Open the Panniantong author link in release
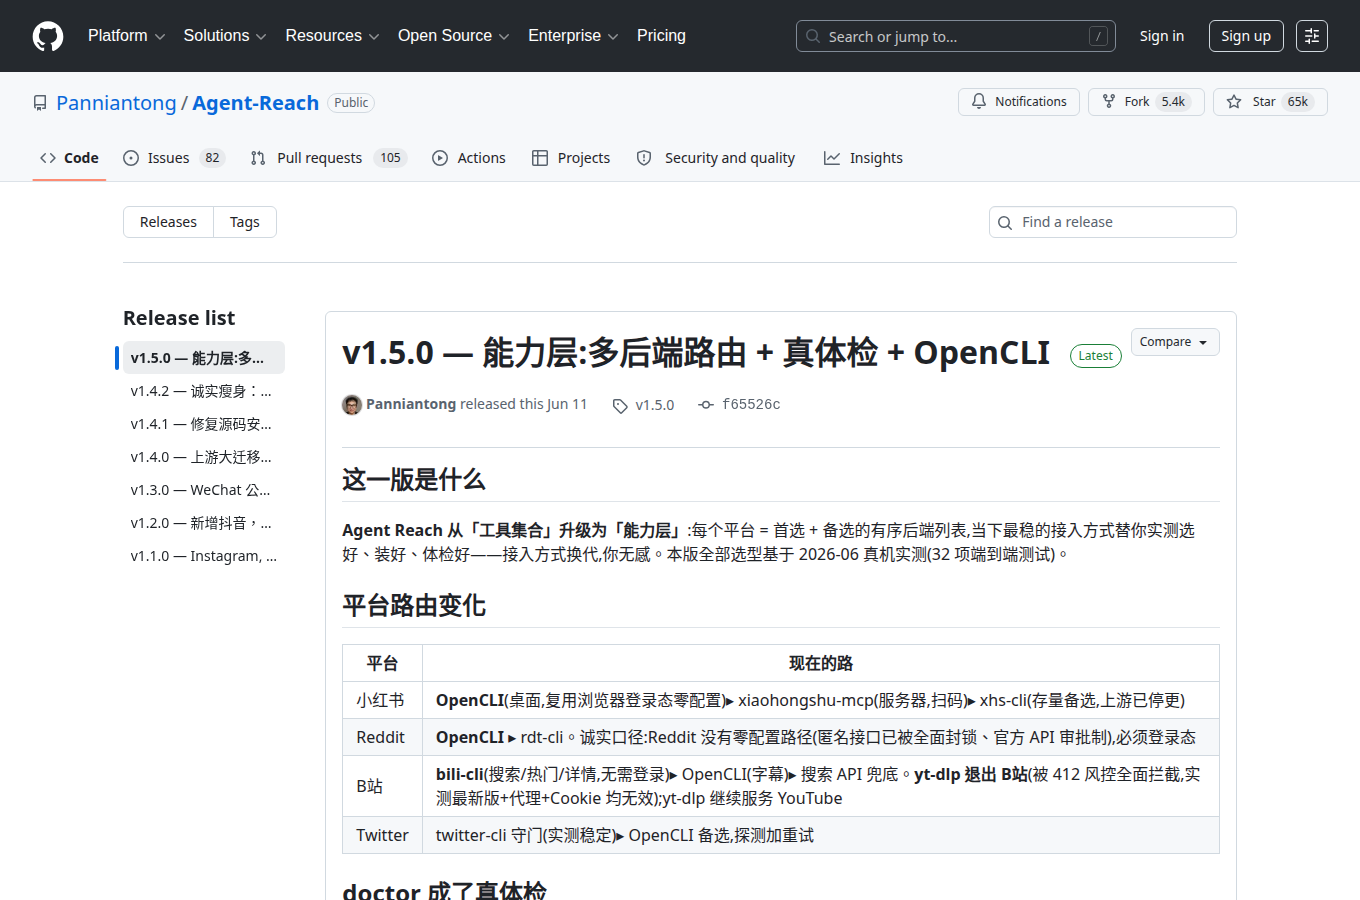This screenshot has height=900, width=1360. point(411,404)
